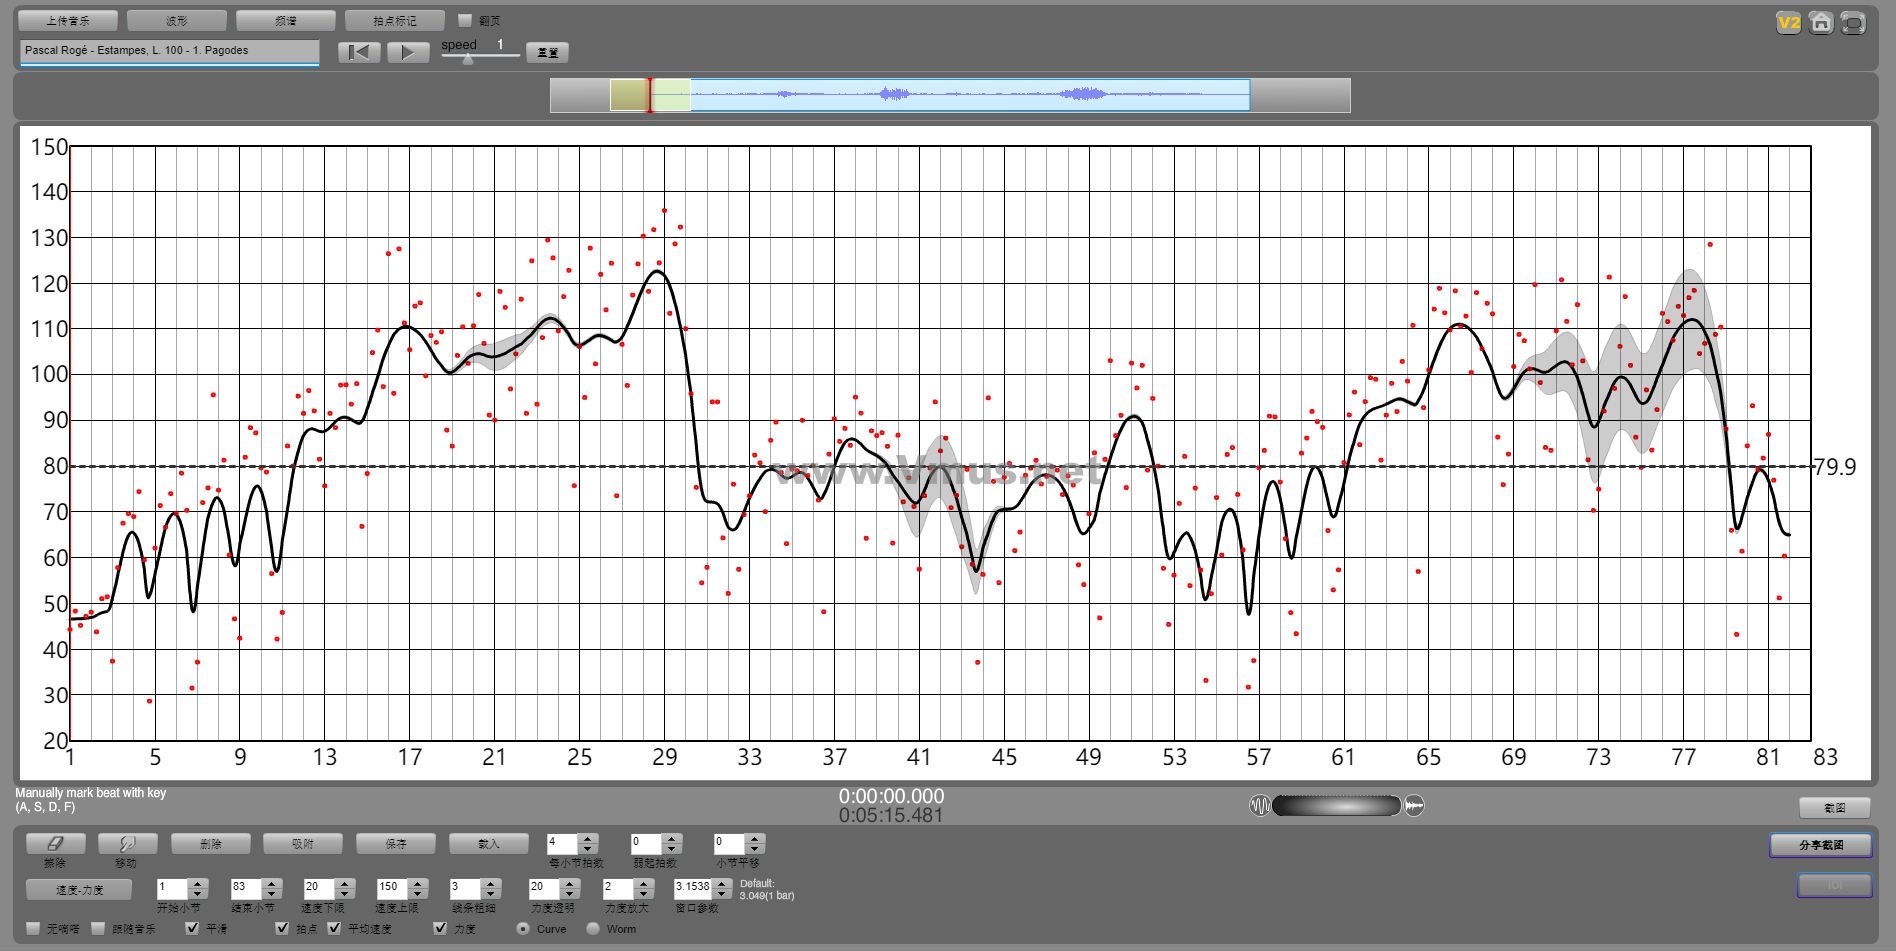Viewport: 1896px width, 951px height.
Task: Click the 结束小节 field showing 83
Action: coord(246,888)
